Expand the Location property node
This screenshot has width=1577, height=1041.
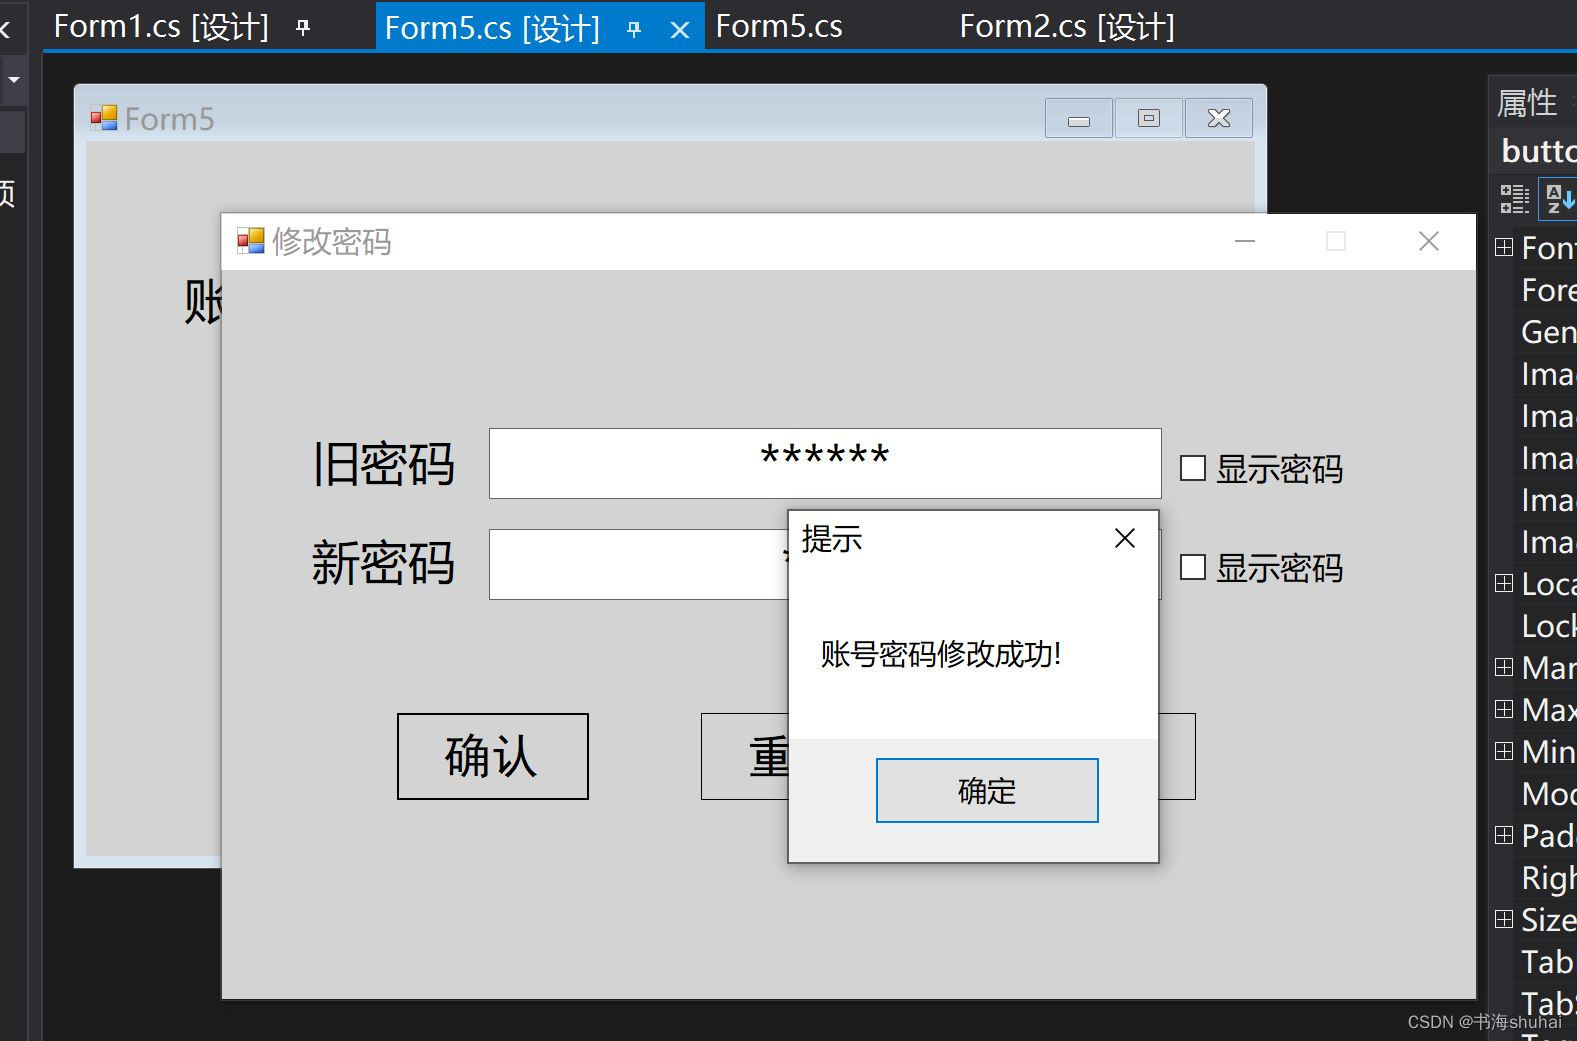(x=1504, y=583)
